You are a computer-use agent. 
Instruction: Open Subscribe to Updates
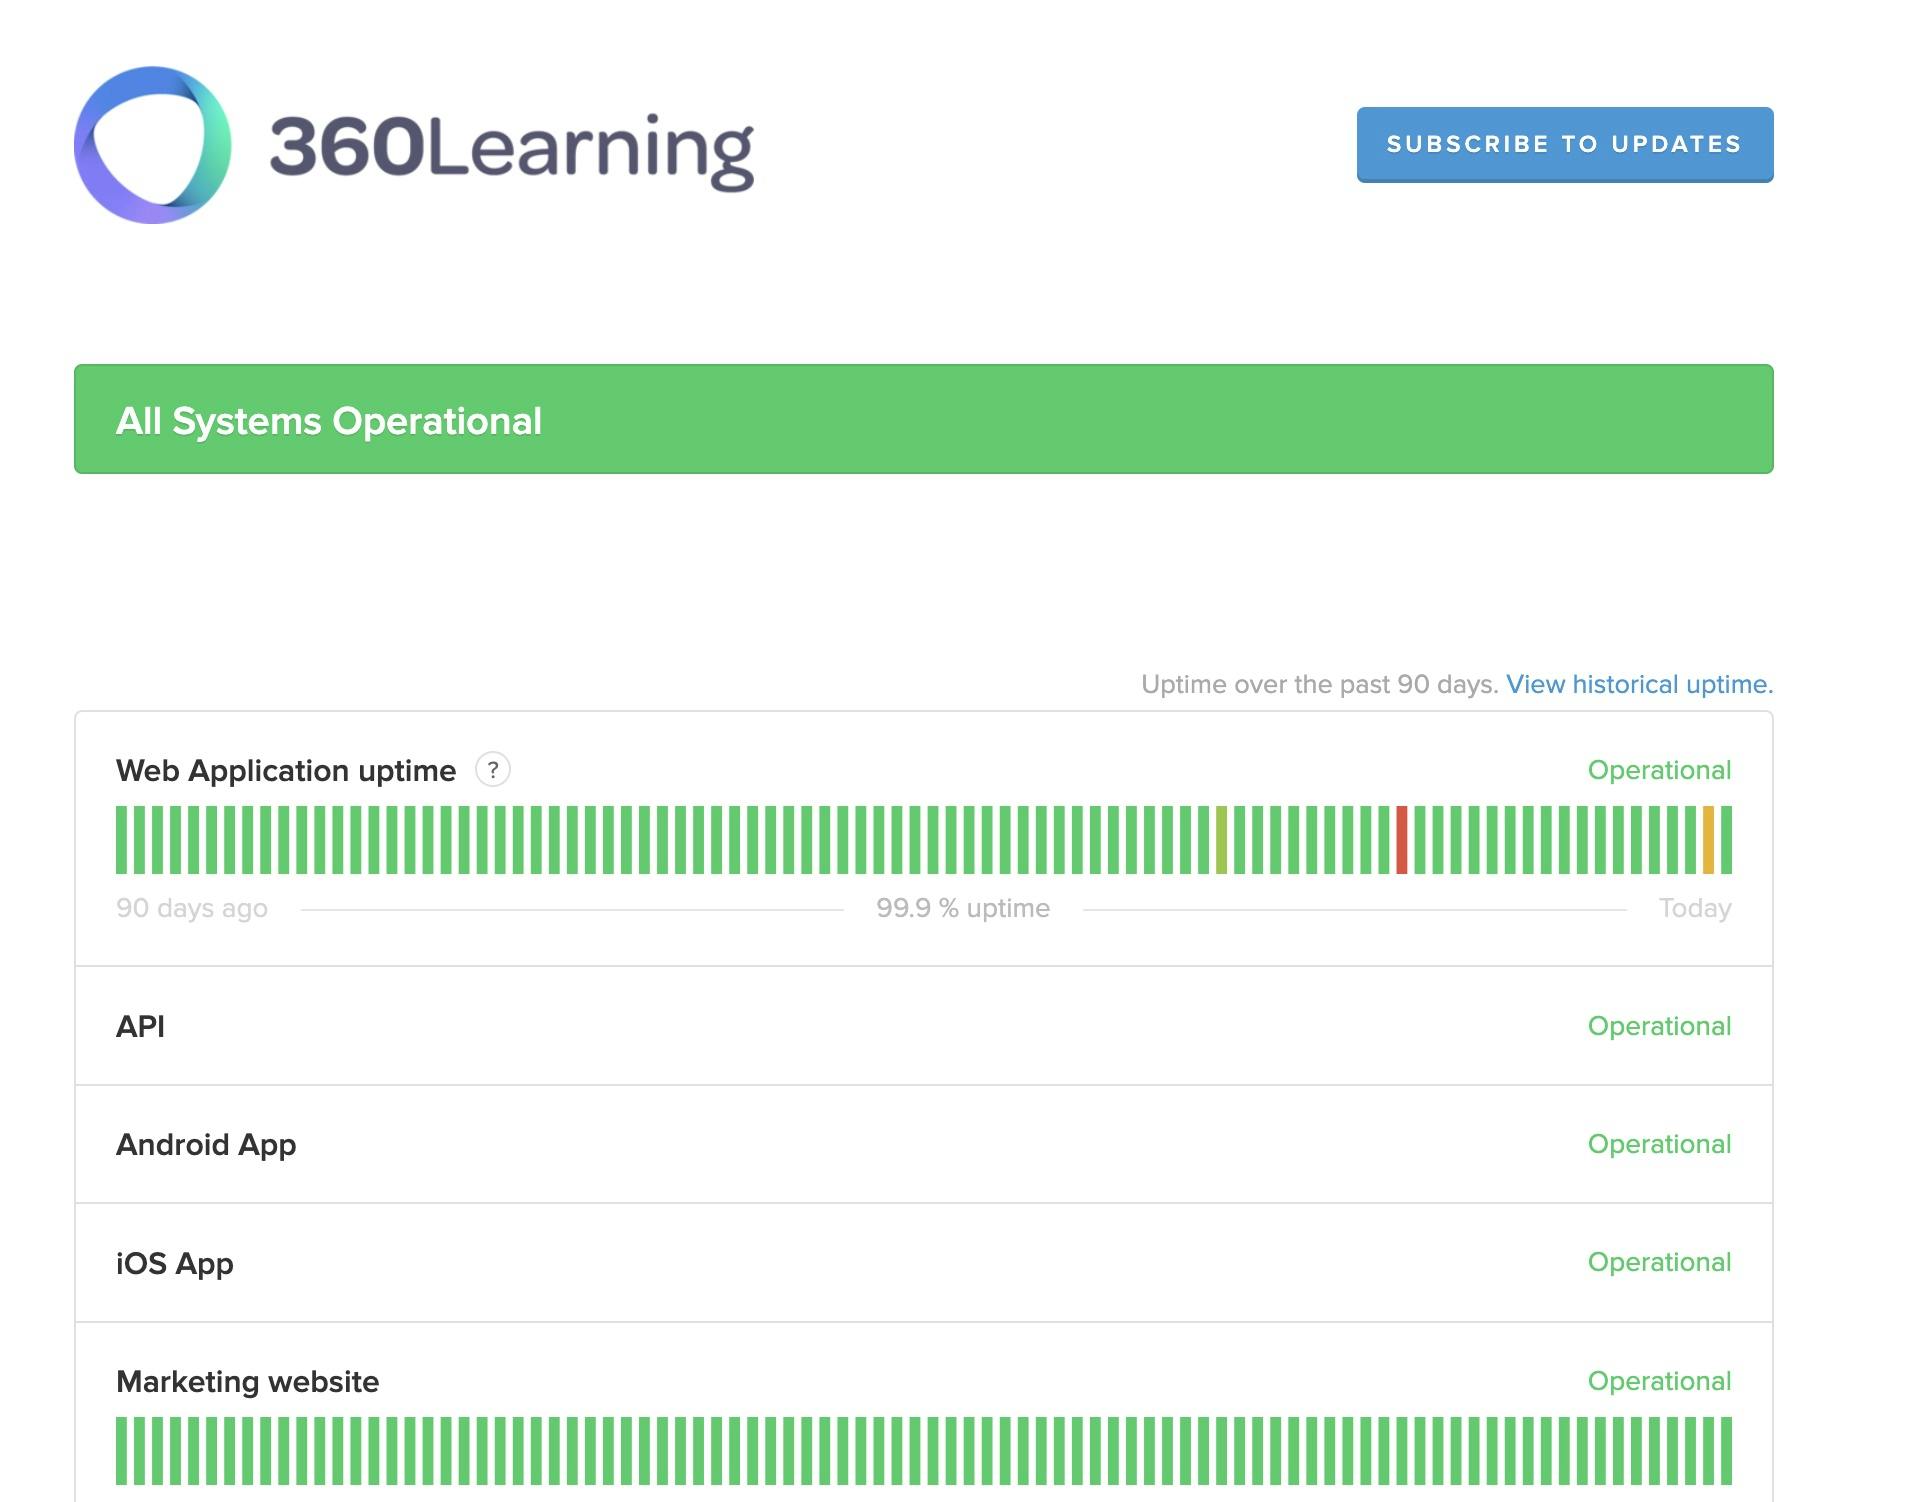tap(1563, 143)
